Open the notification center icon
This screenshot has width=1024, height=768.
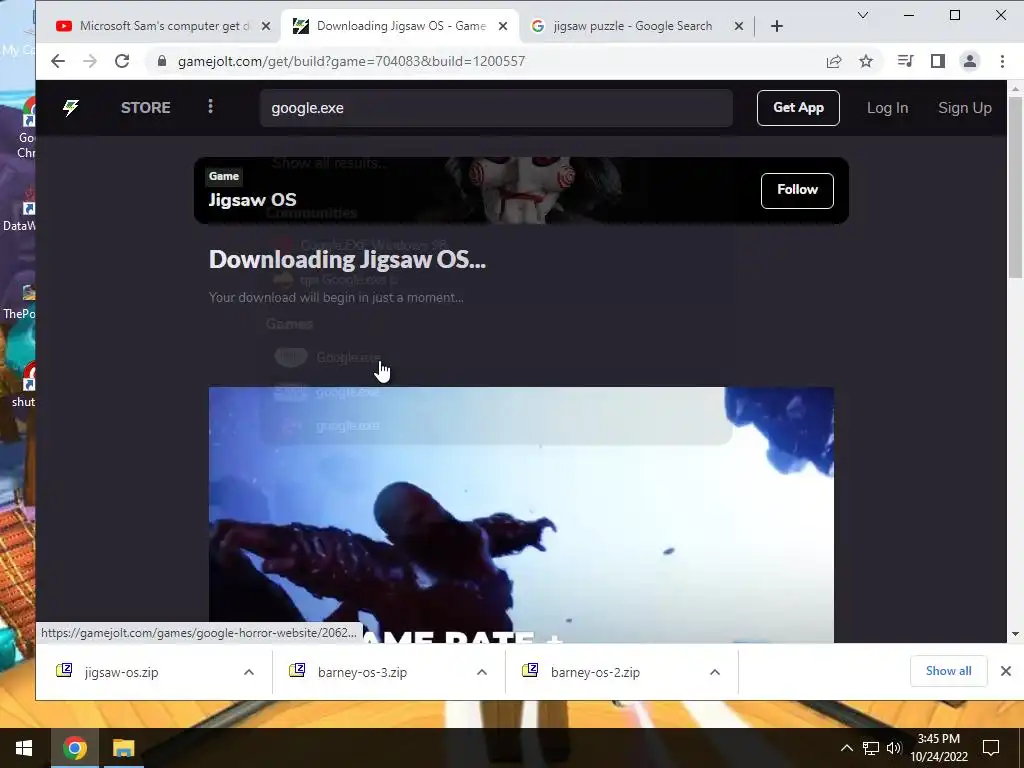click(991, 748)
